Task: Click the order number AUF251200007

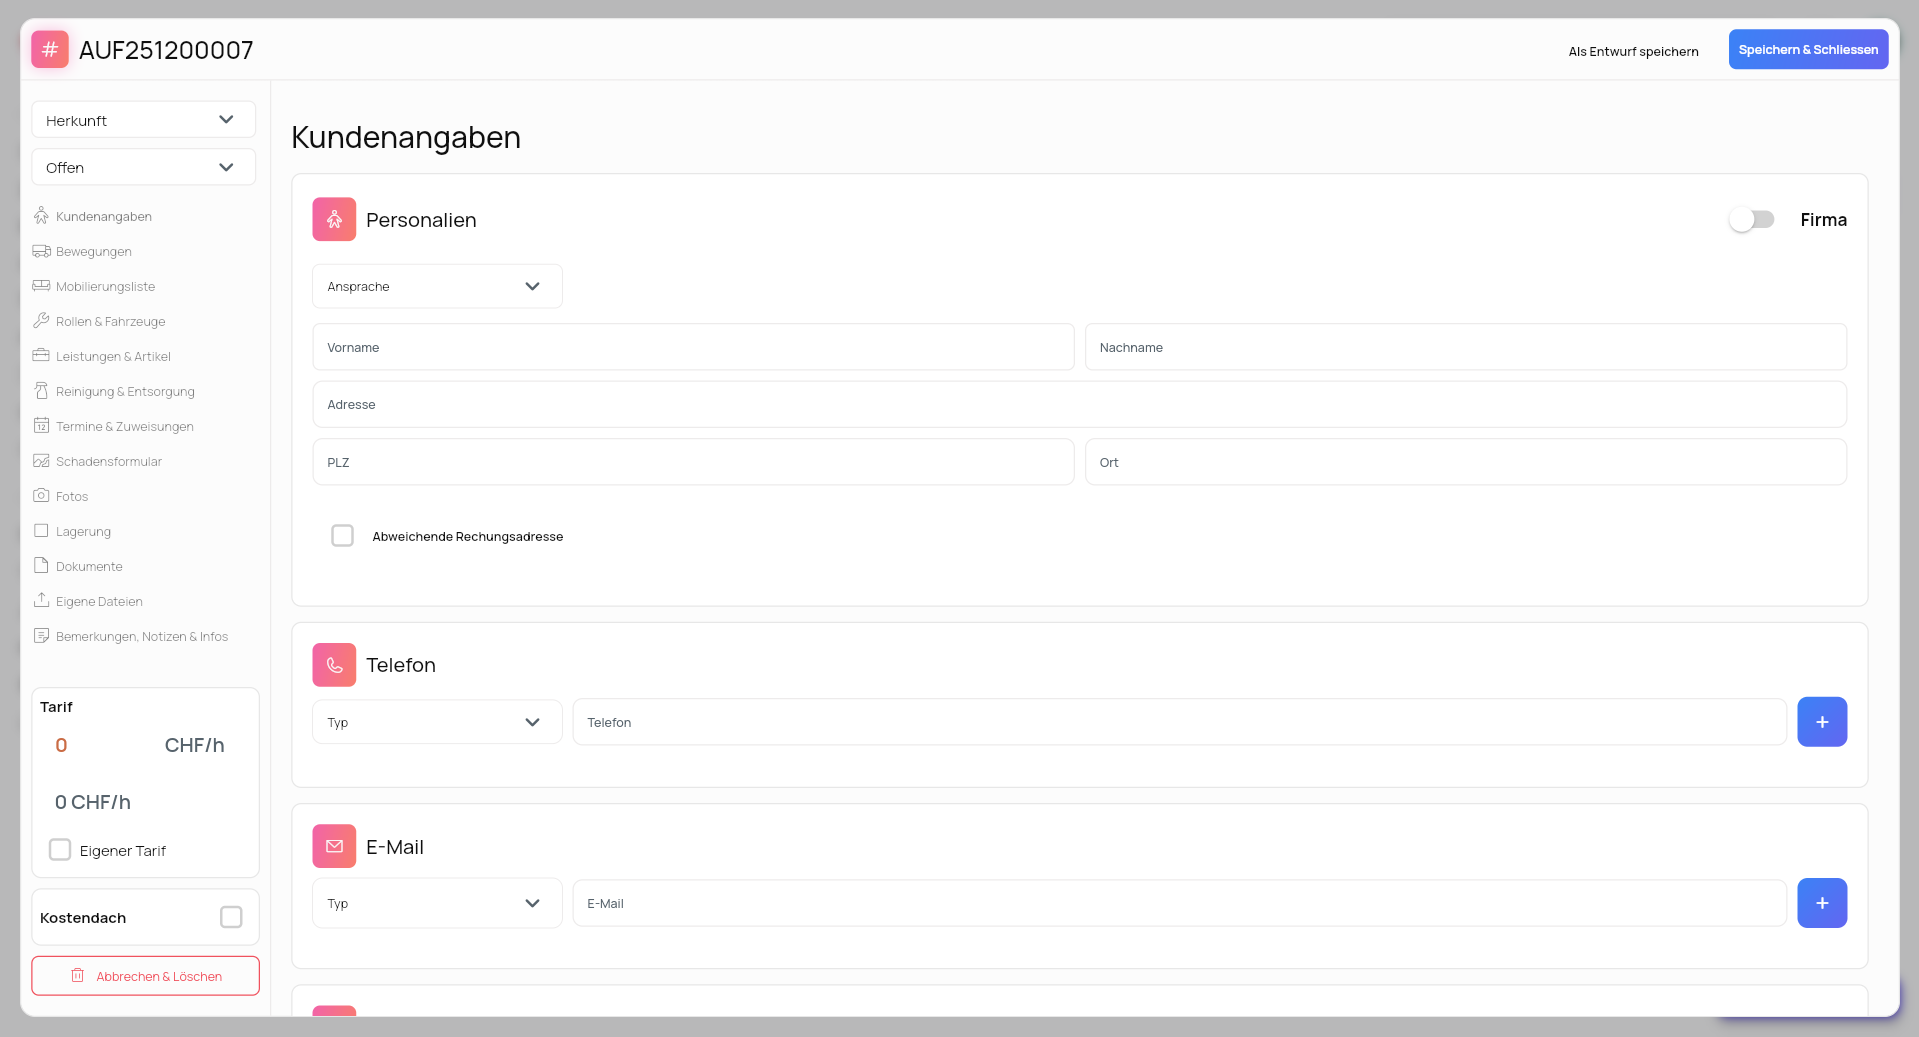Action: tap(166, 50)
